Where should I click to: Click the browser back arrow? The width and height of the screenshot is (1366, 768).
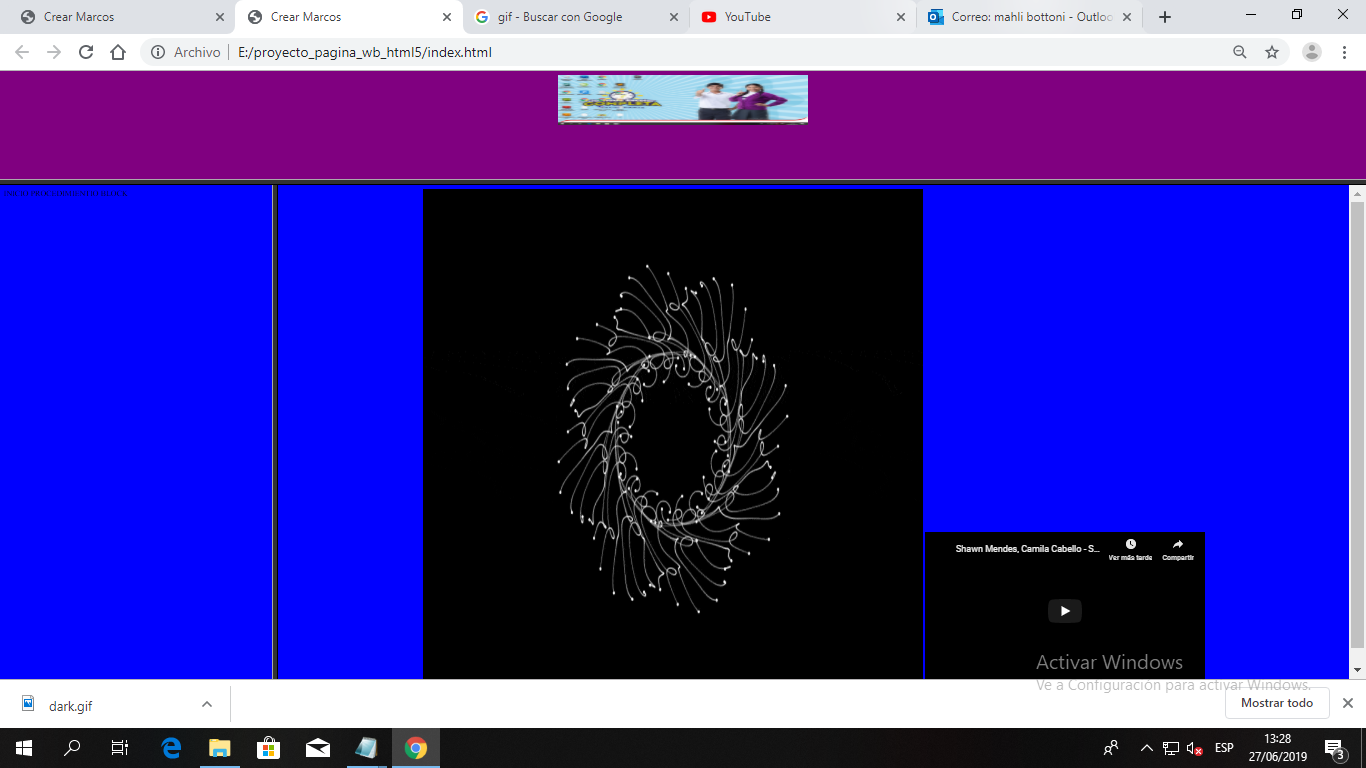click(22, 52)
